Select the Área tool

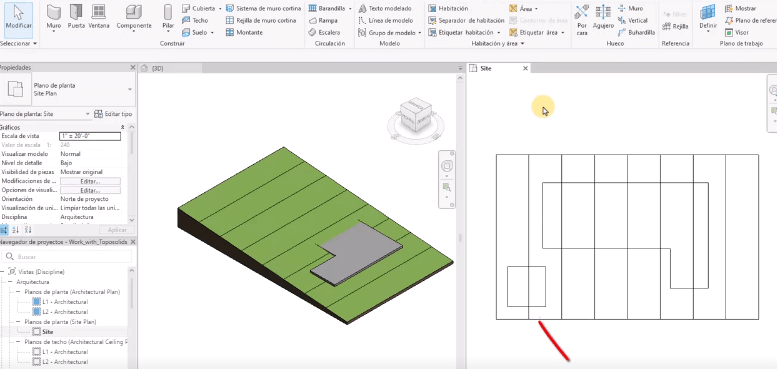[x=521, y=8]
